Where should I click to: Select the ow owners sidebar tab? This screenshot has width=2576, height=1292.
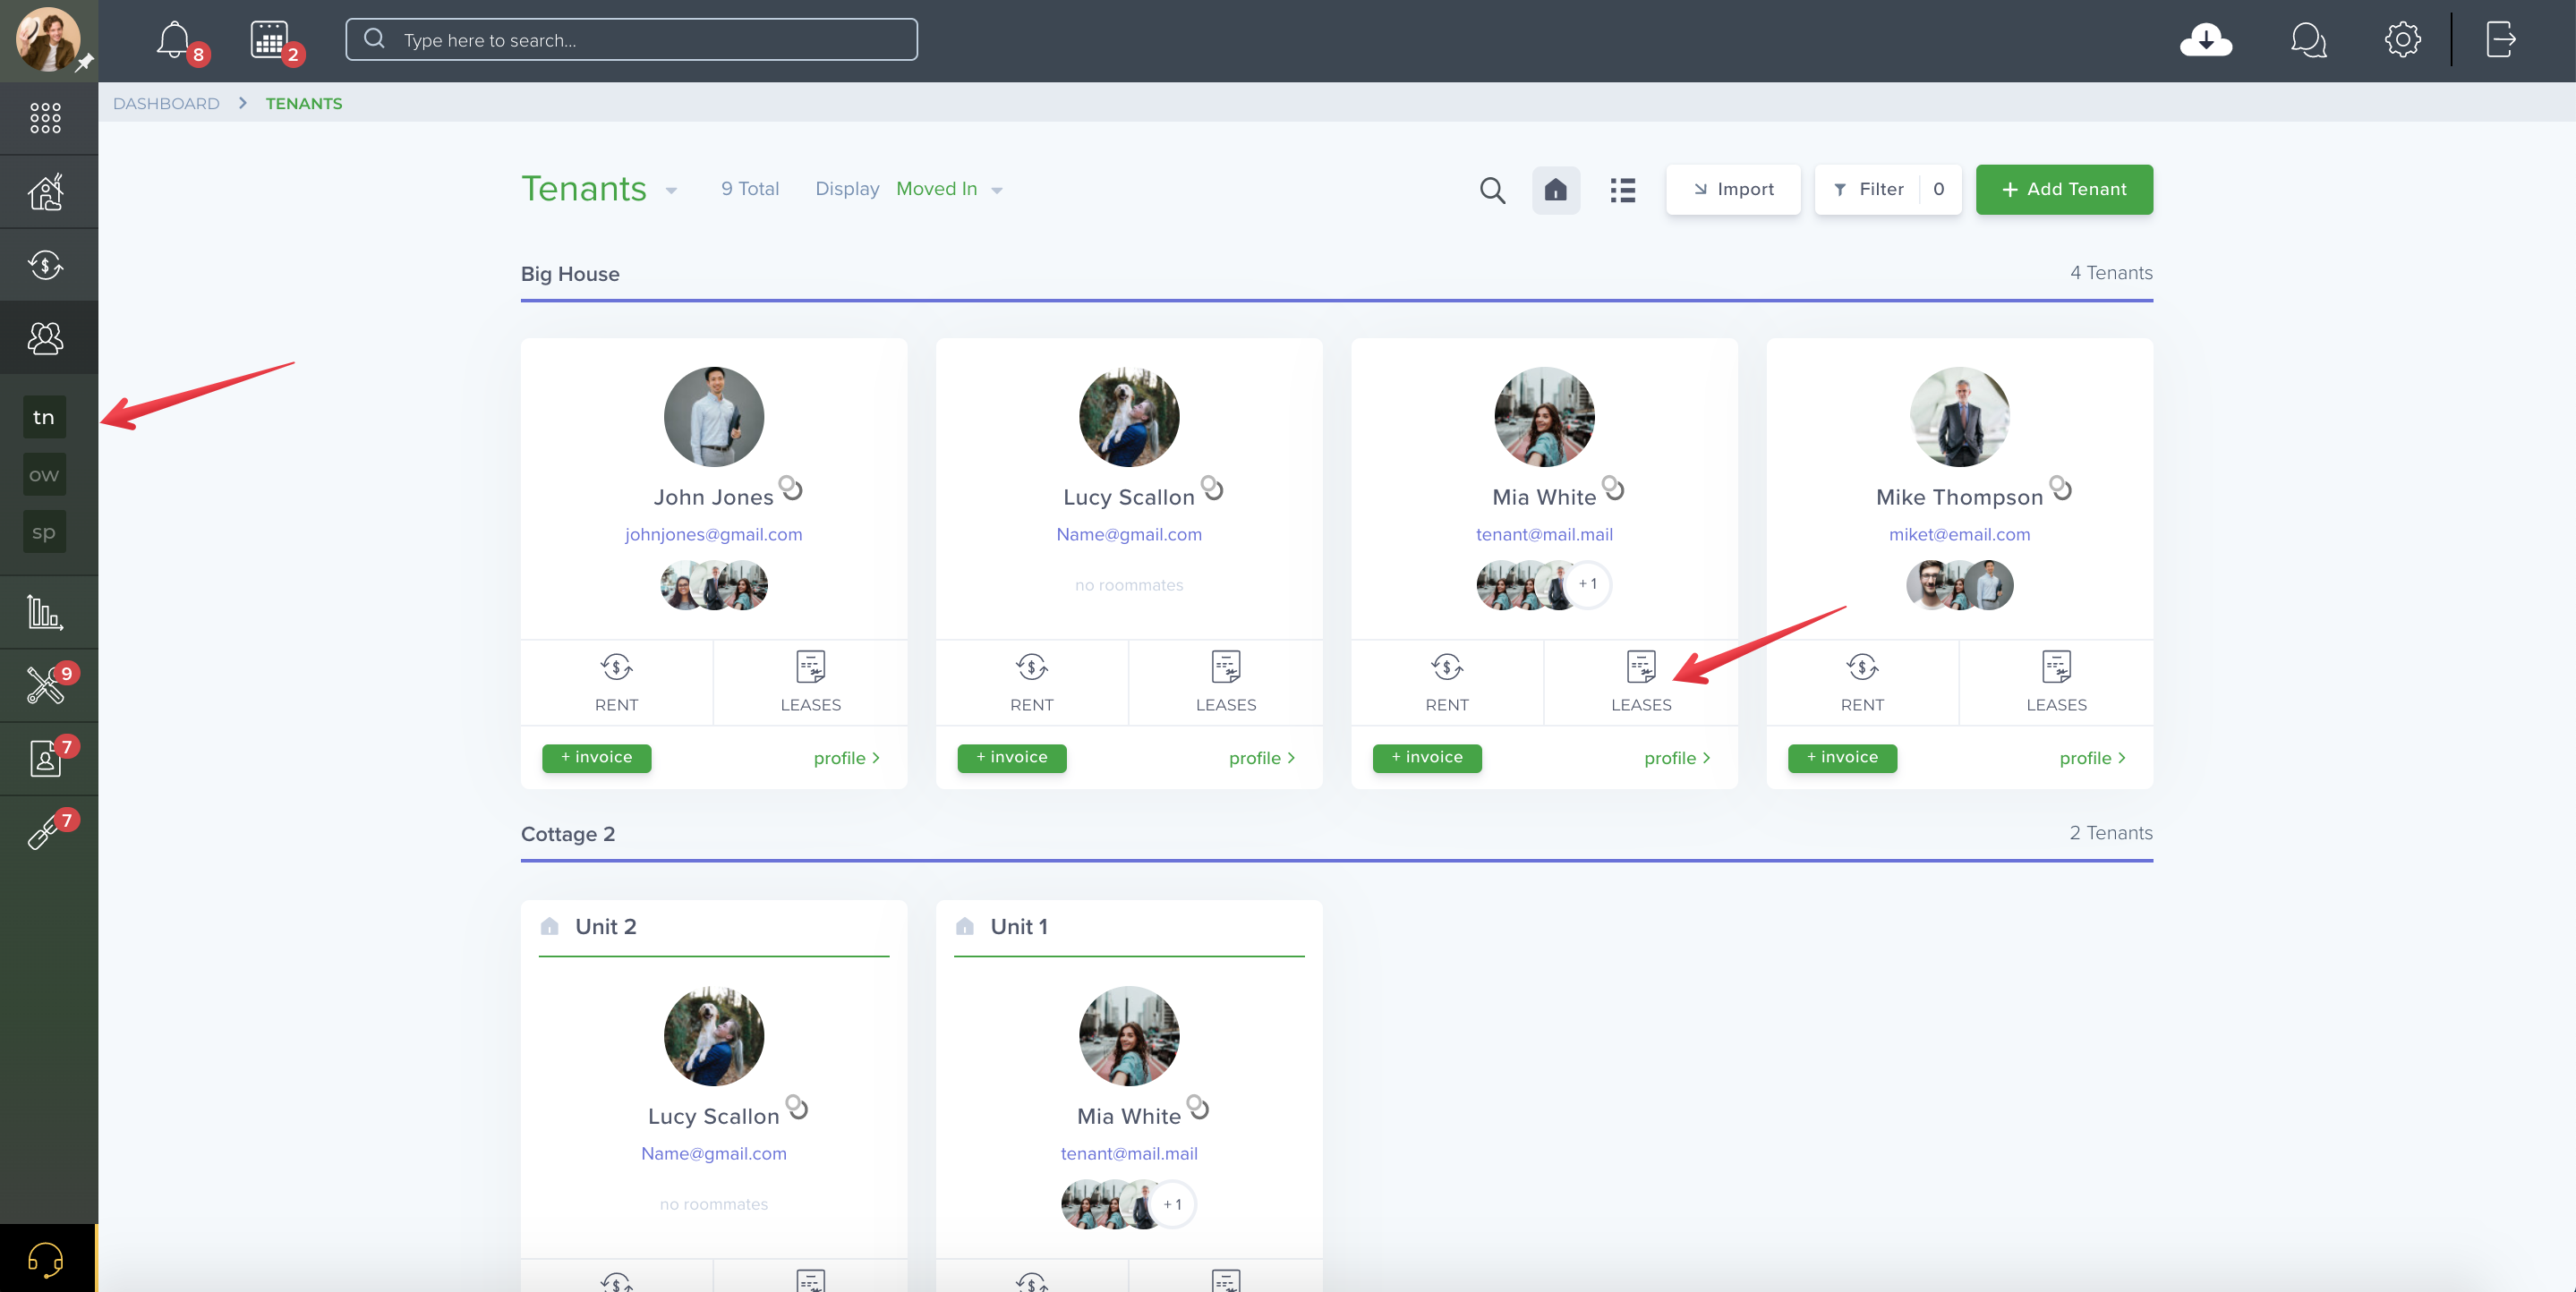[44, 475]
